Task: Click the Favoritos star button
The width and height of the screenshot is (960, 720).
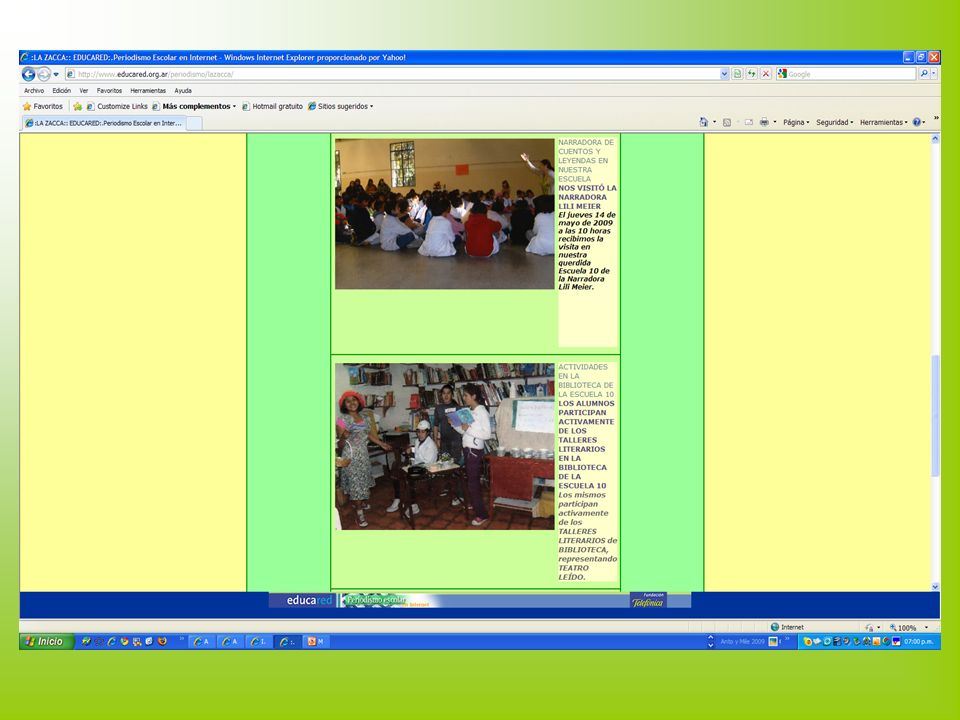Action: pyautogui.click(x=42, y=107)
